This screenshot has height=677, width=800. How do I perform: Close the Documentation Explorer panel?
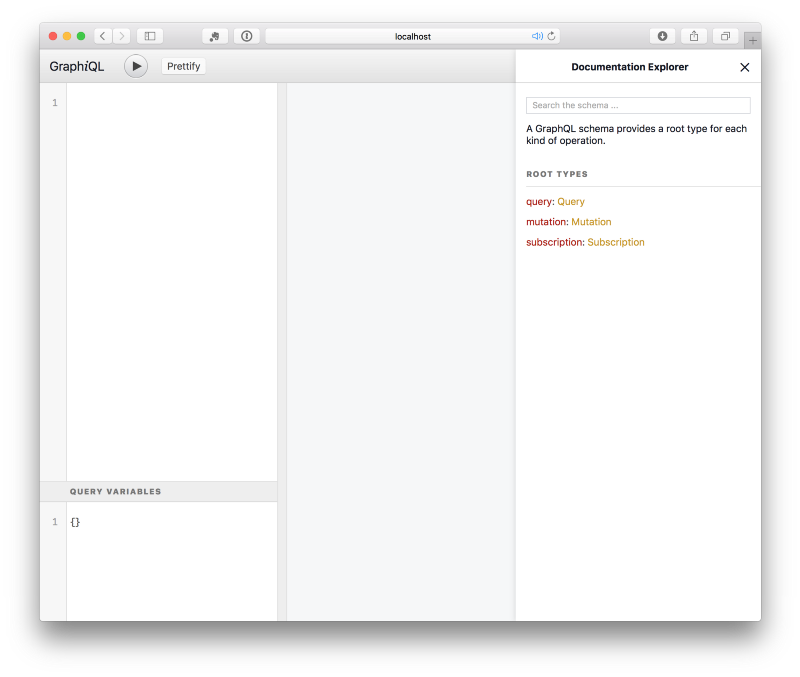click(744, 67)
